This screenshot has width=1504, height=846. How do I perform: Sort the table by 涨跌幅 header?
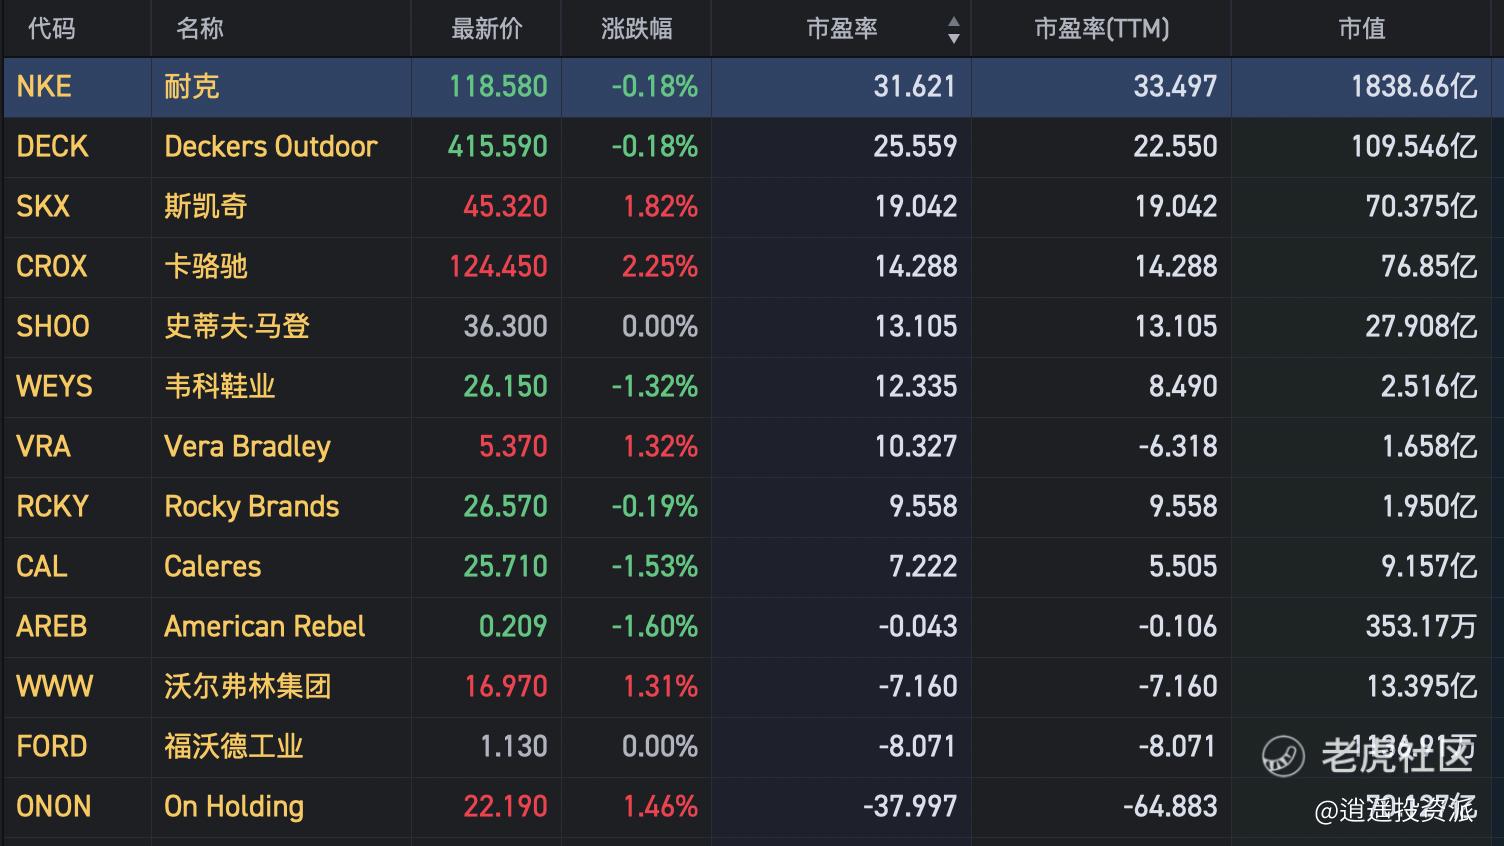tap(636, 29)
